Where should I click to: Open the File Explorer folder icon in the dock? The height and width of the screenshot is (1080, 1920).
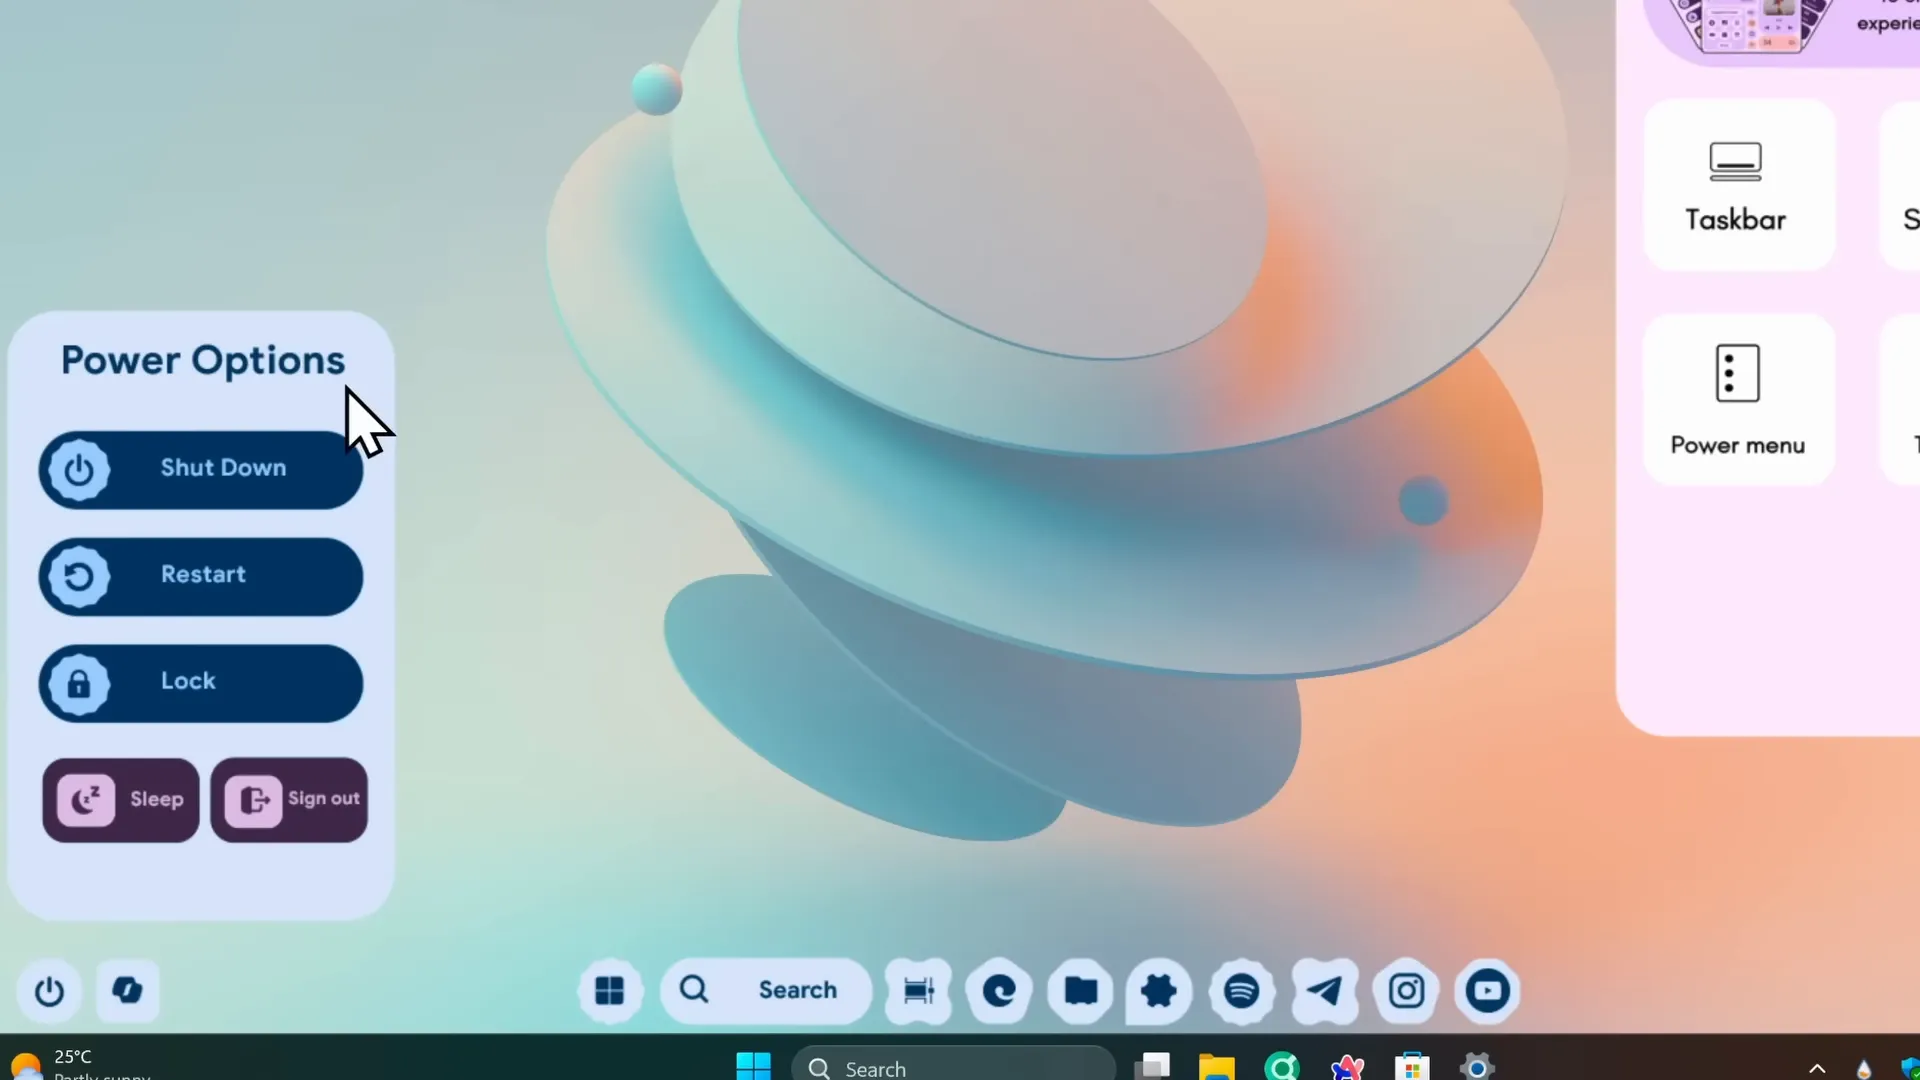pos(1080,991)
